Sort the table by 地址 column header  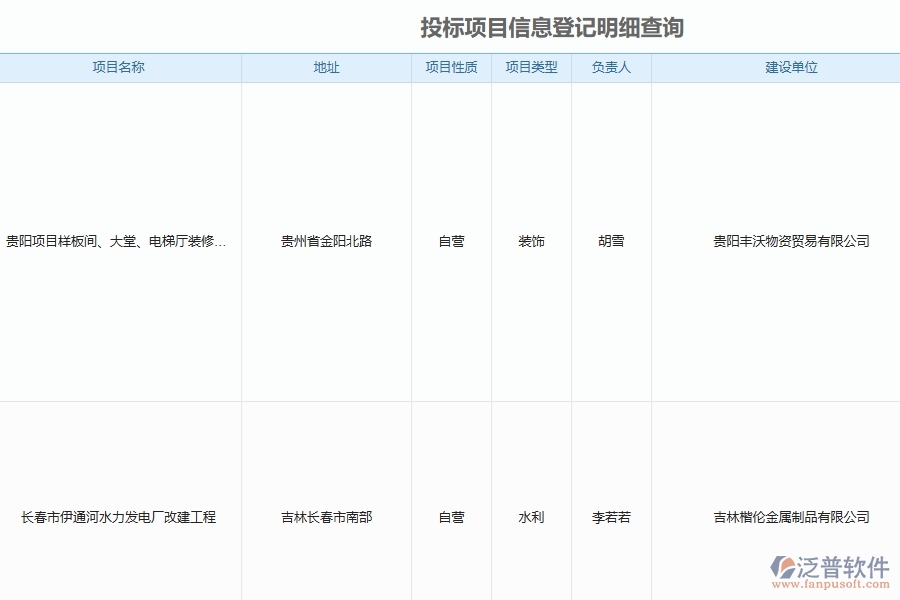point(327,67)
